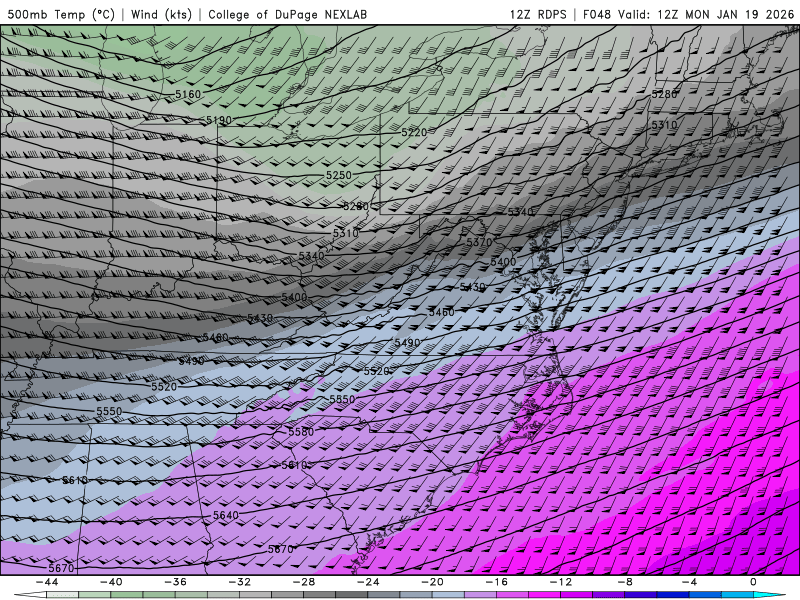Click the -16 colorbar tick label
800x600 pixels.
pos(496,582)
